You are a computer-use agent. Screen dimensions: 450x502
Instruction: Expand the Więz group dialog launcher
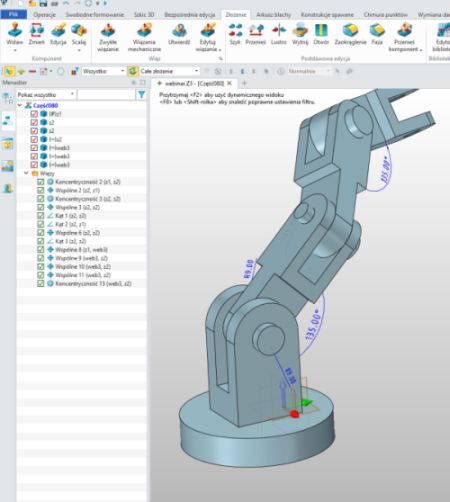[x=221, y=58]
